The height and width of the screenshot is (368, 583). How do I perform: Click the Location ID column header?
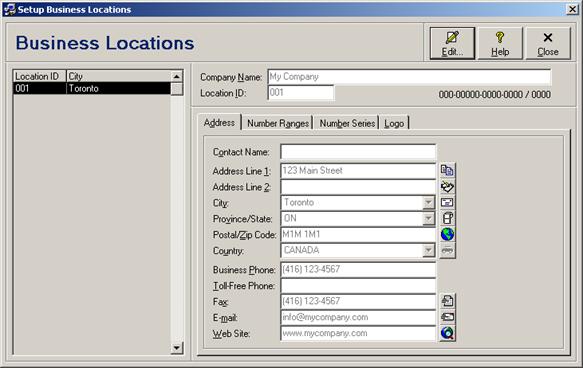[39, 76]
